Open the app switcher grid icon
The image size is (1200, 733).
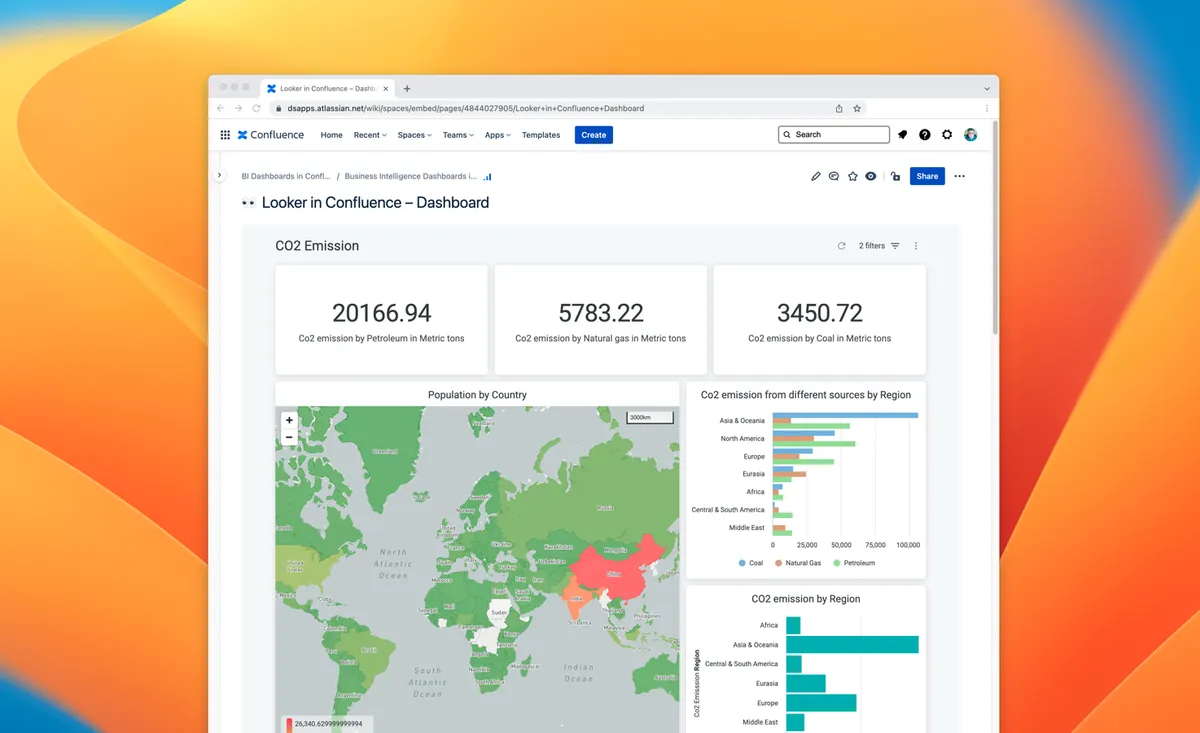225,135
